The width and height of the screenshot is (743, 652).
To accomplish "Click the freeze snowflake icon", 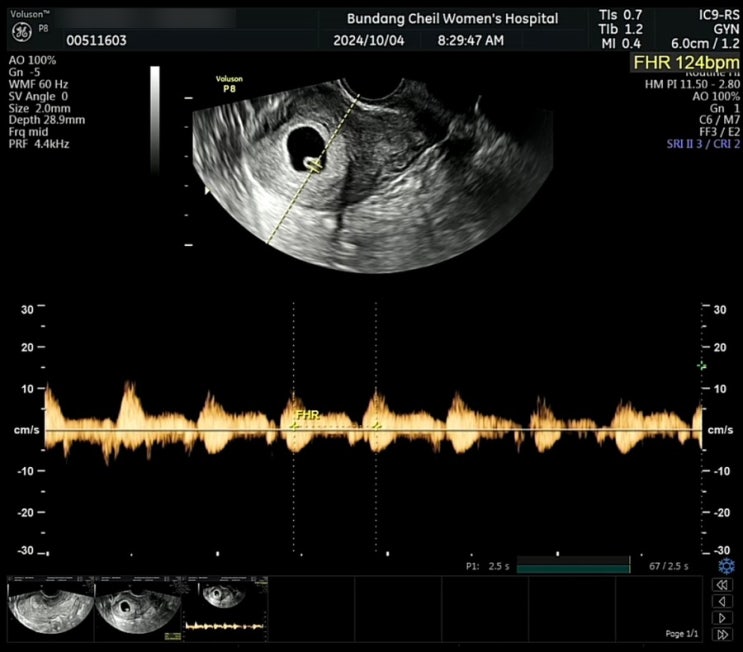I will click(726, 566).
